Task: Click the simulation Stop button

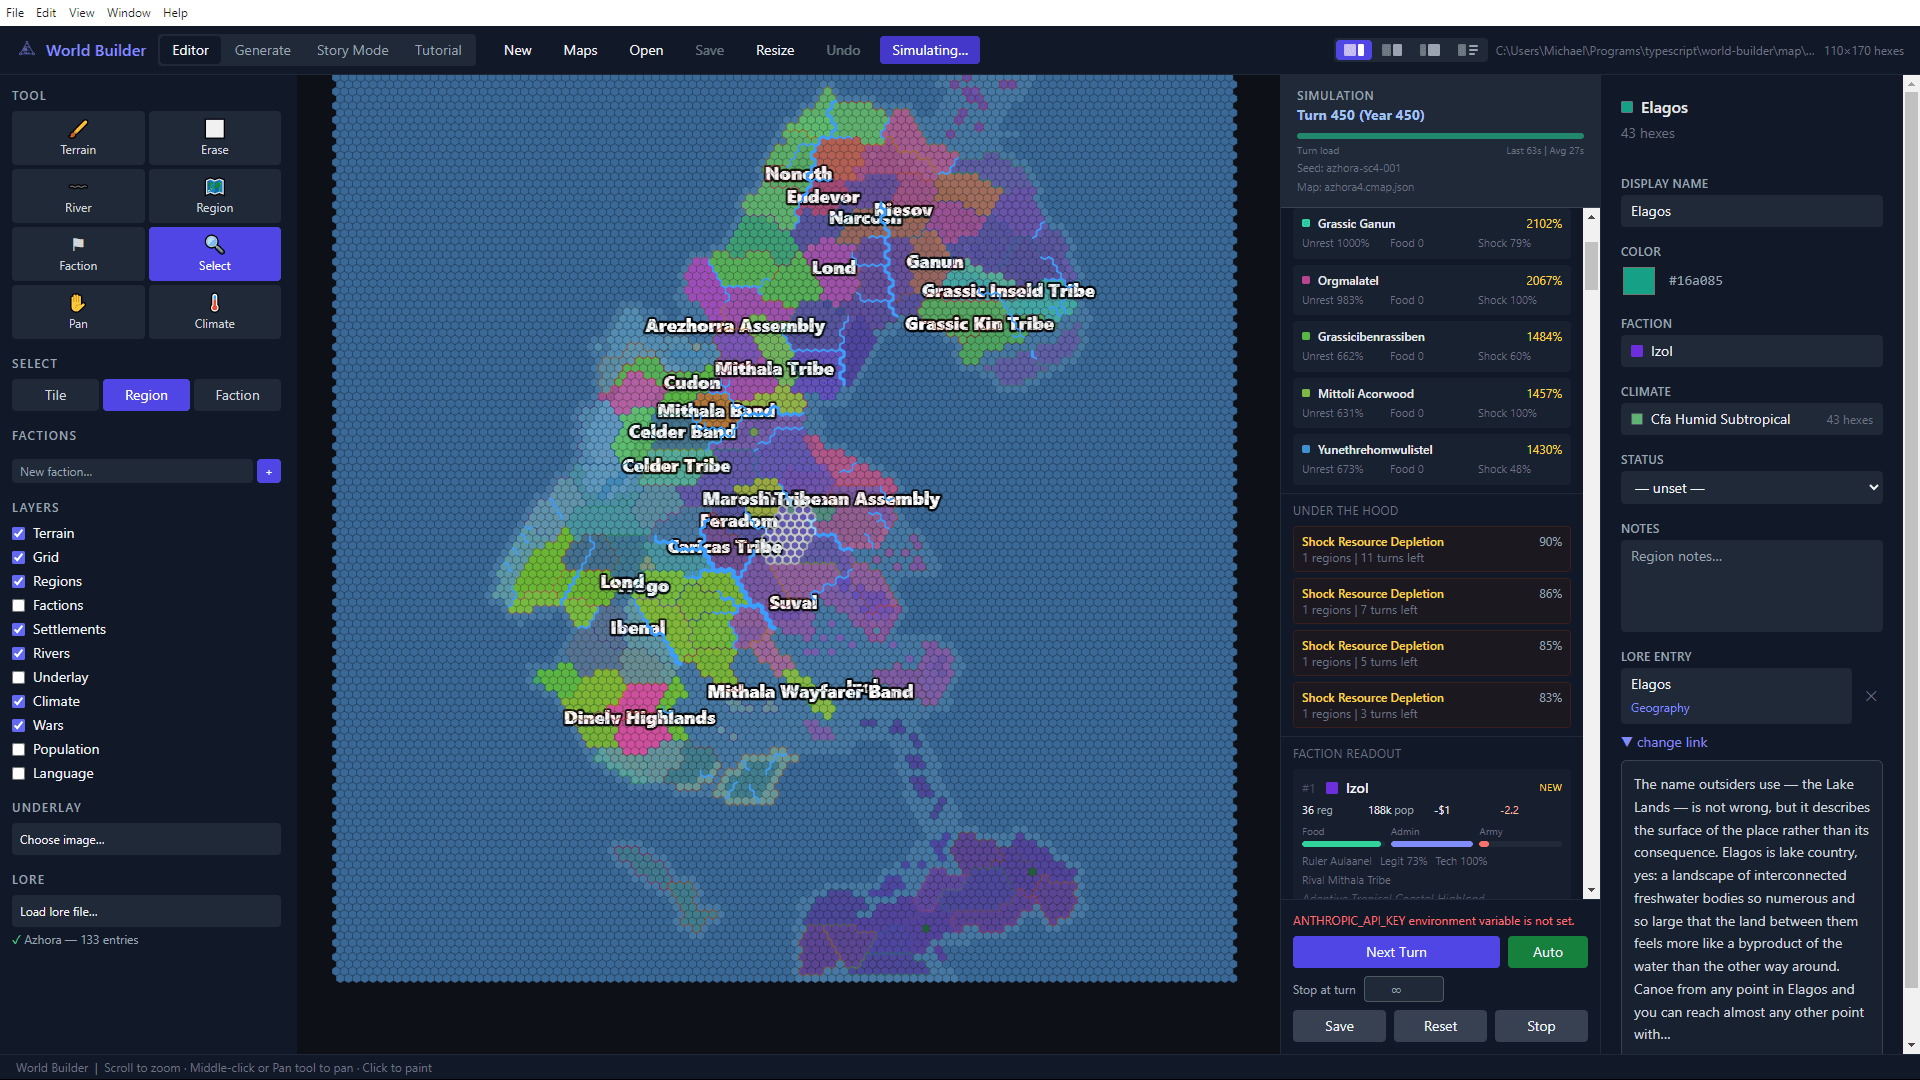Action: (x=1541, y=1026)
